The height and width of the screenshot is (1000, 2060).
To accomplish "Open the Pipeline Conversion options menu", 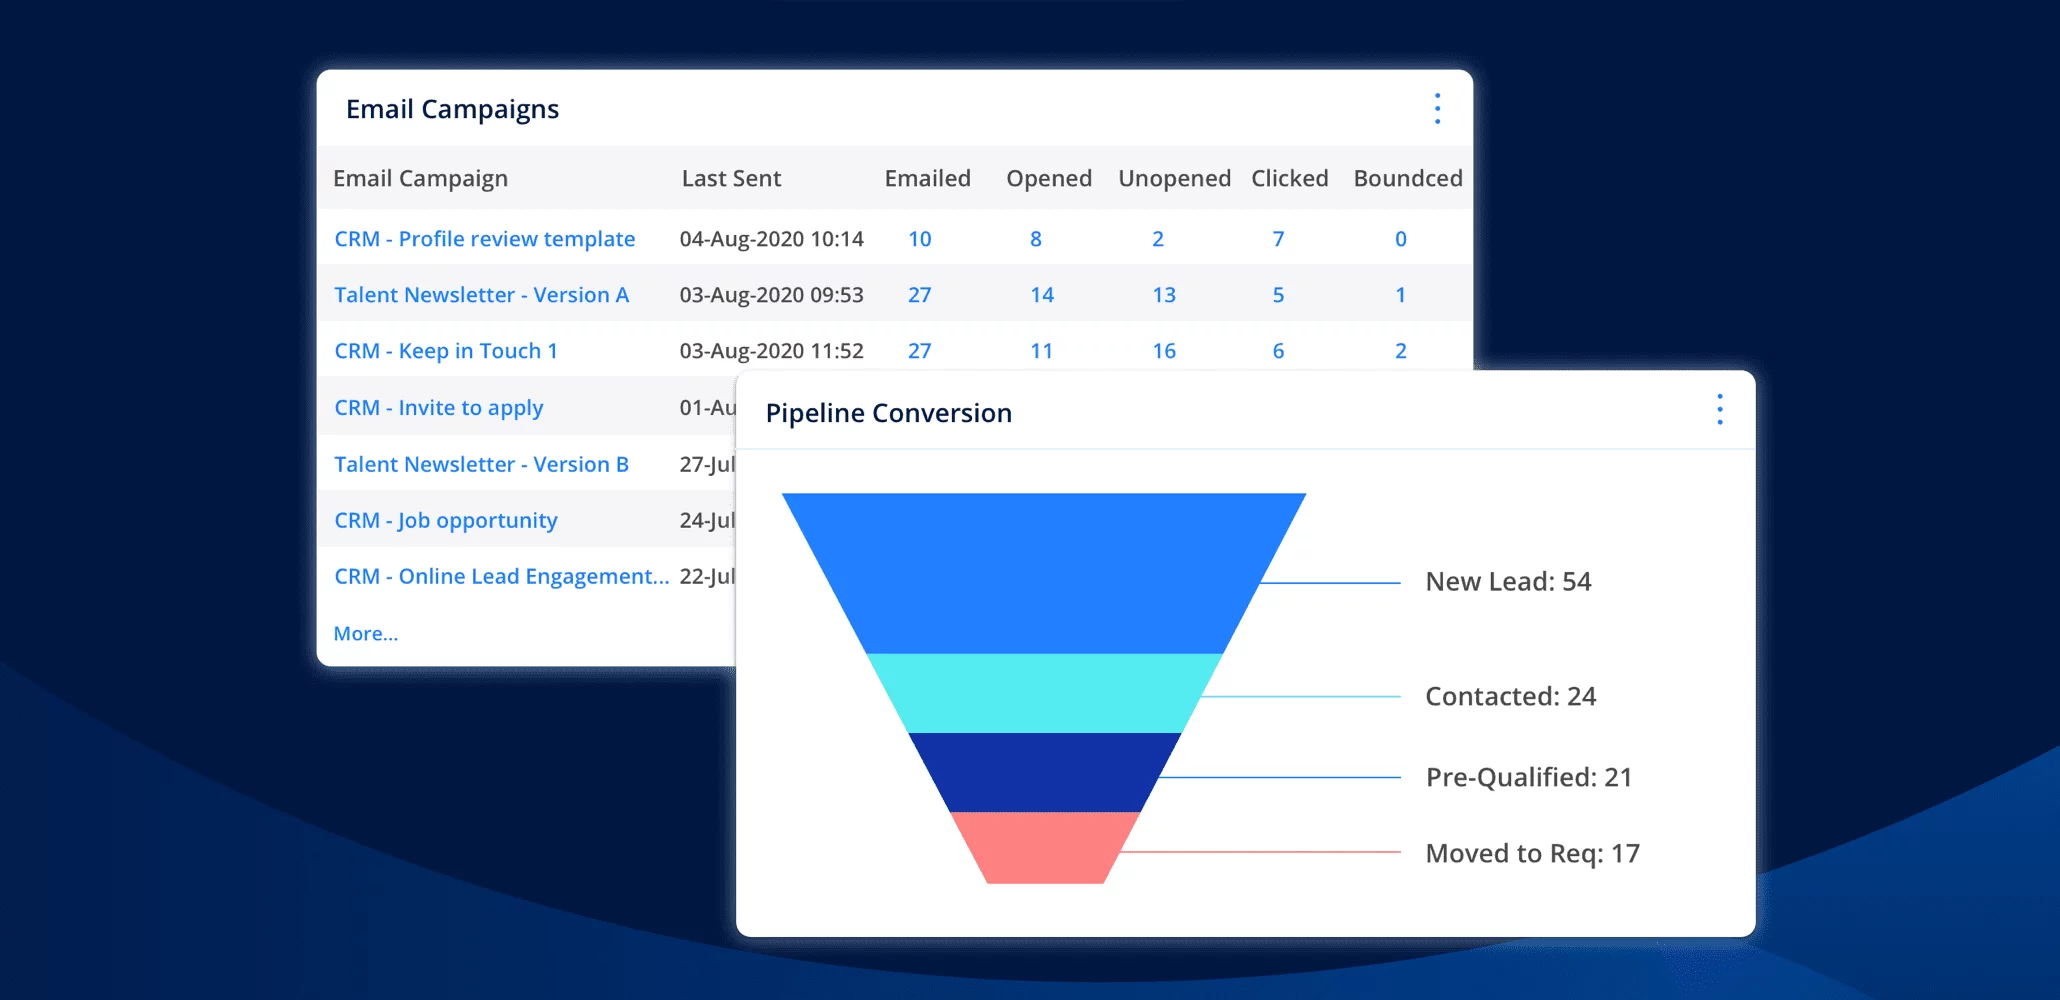I will coord(1720,409).
